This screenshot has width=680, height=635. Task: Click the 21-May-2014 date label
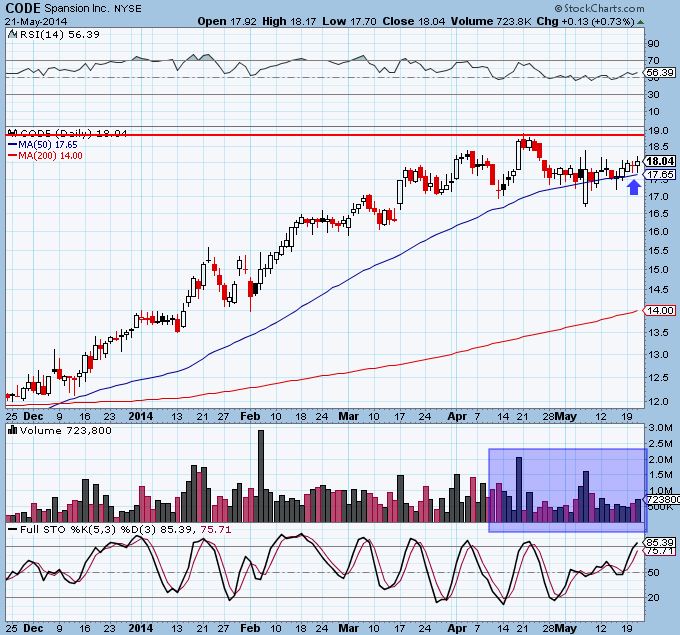tap(36, 21)
